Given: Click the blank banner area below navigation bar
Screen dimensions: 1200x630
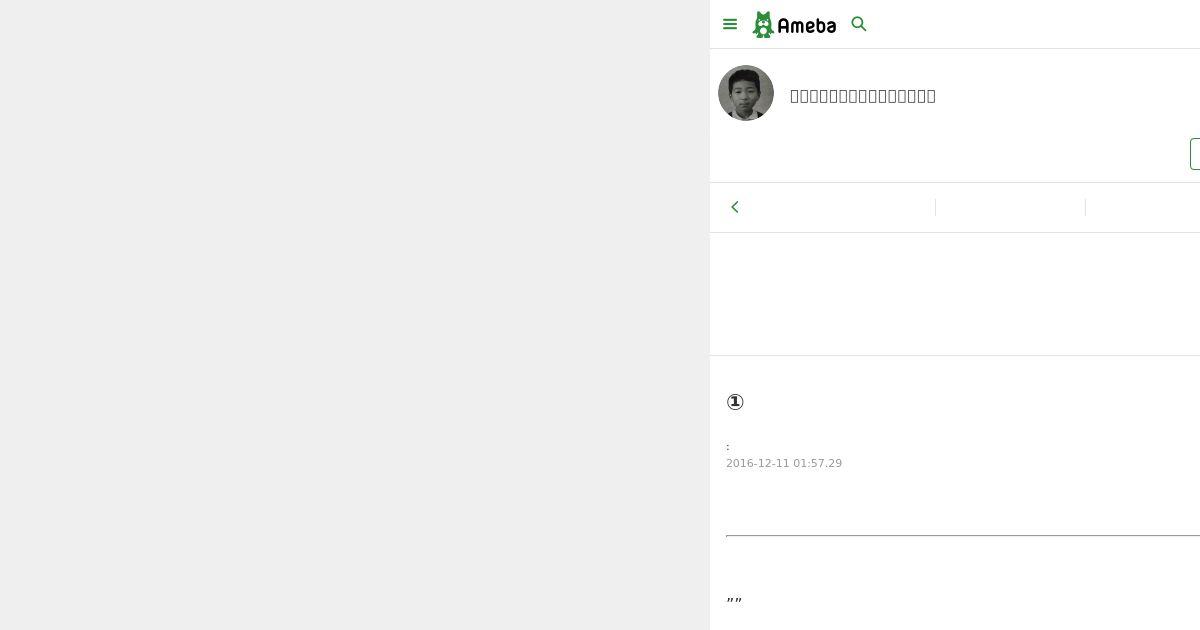Looking at the screenshot, I should 955,294.
